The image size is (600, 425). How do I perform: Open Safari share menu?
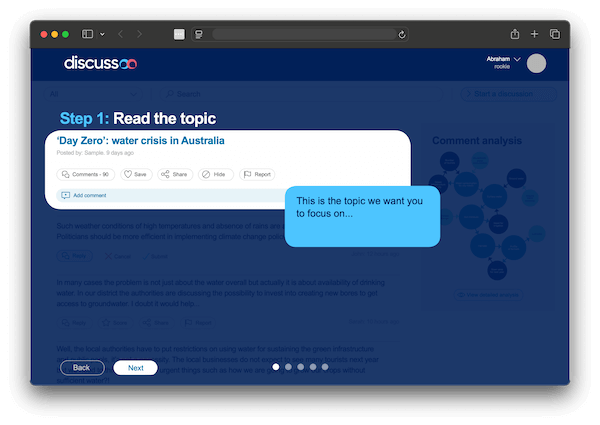point(514,34)
